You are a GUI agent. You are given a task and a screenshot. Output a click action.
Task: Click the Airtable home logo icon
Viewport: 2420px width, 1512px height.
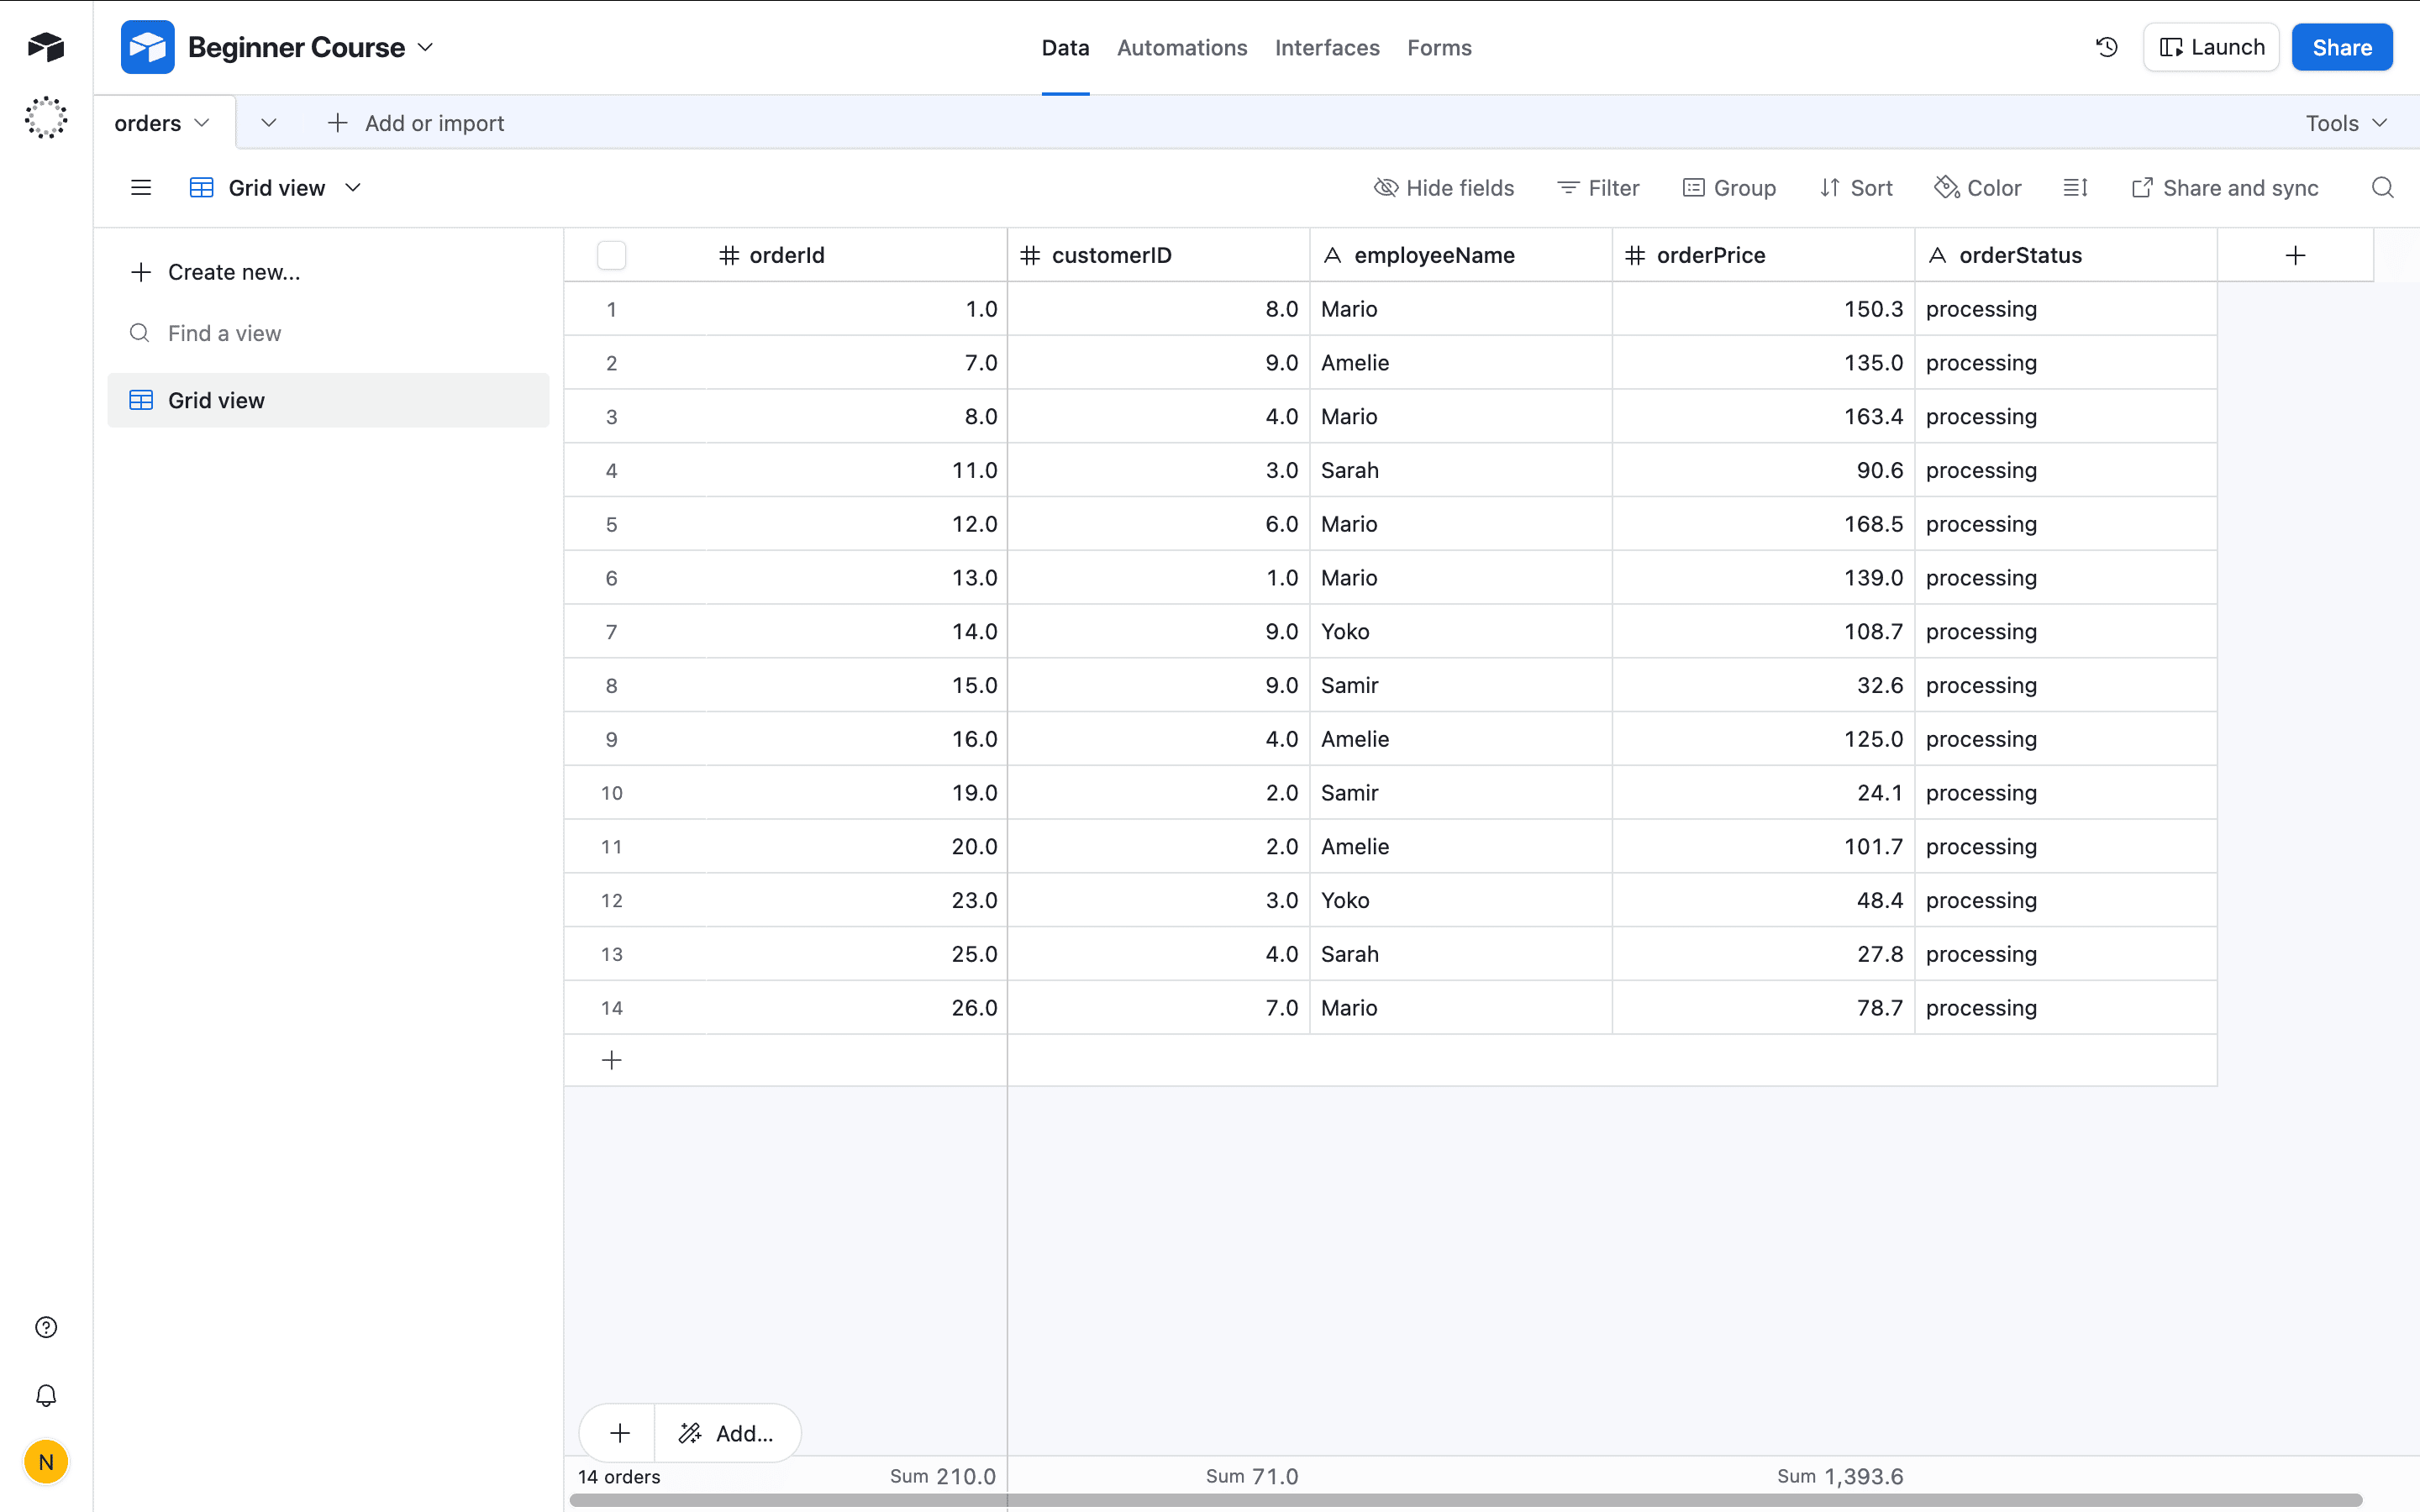46,46
